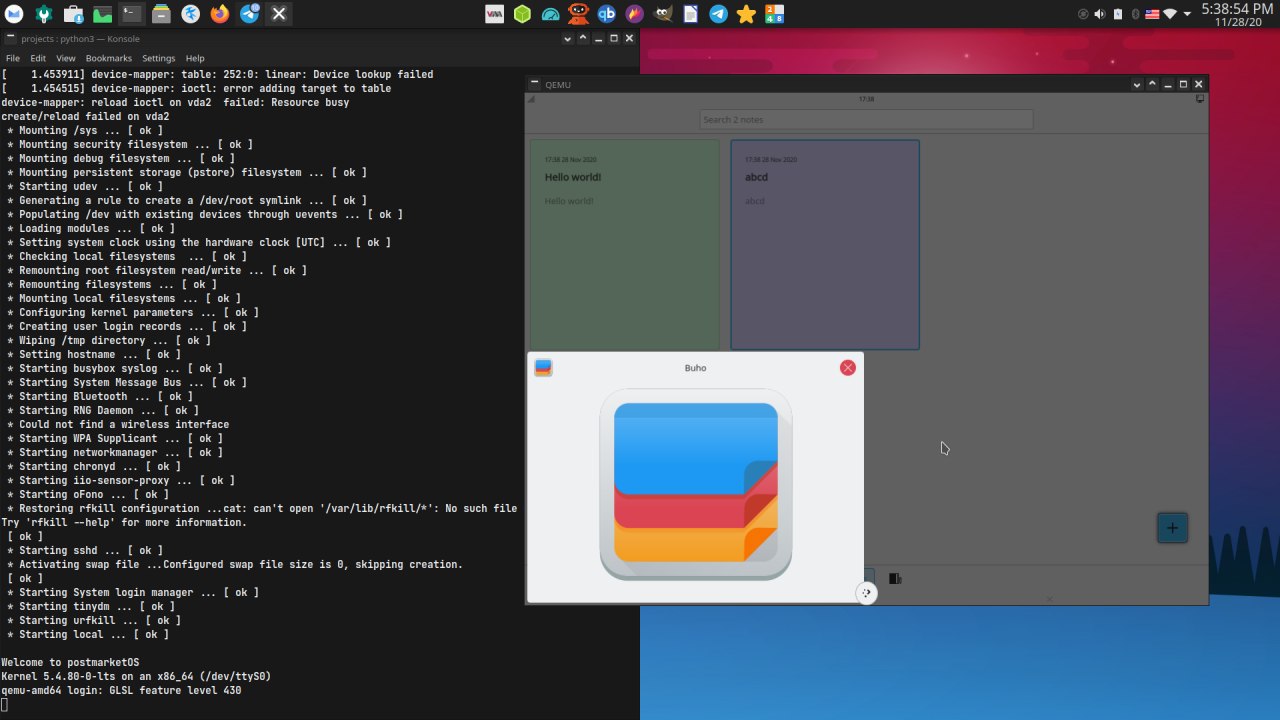Select the Konsole terminal taskbar icon
Screen dimensions: 1280x720
coord(132,14)
